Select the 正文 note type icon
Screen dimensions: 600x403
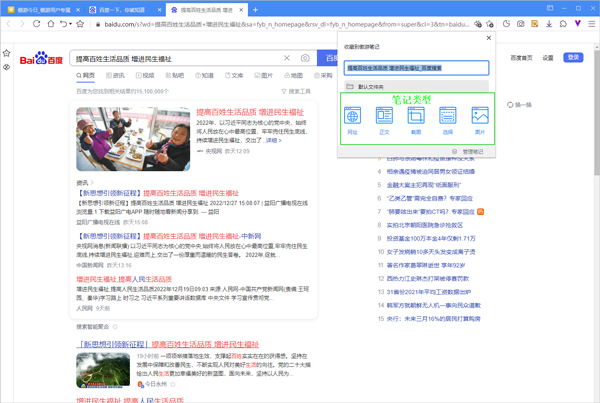384,119
